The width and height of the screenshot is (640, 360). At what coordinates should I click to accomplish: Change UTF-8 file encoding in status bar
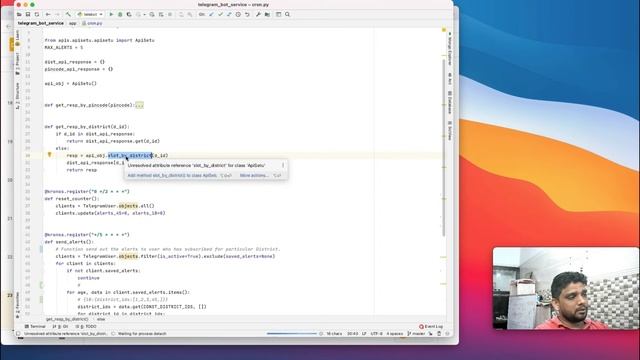point(376,334)
